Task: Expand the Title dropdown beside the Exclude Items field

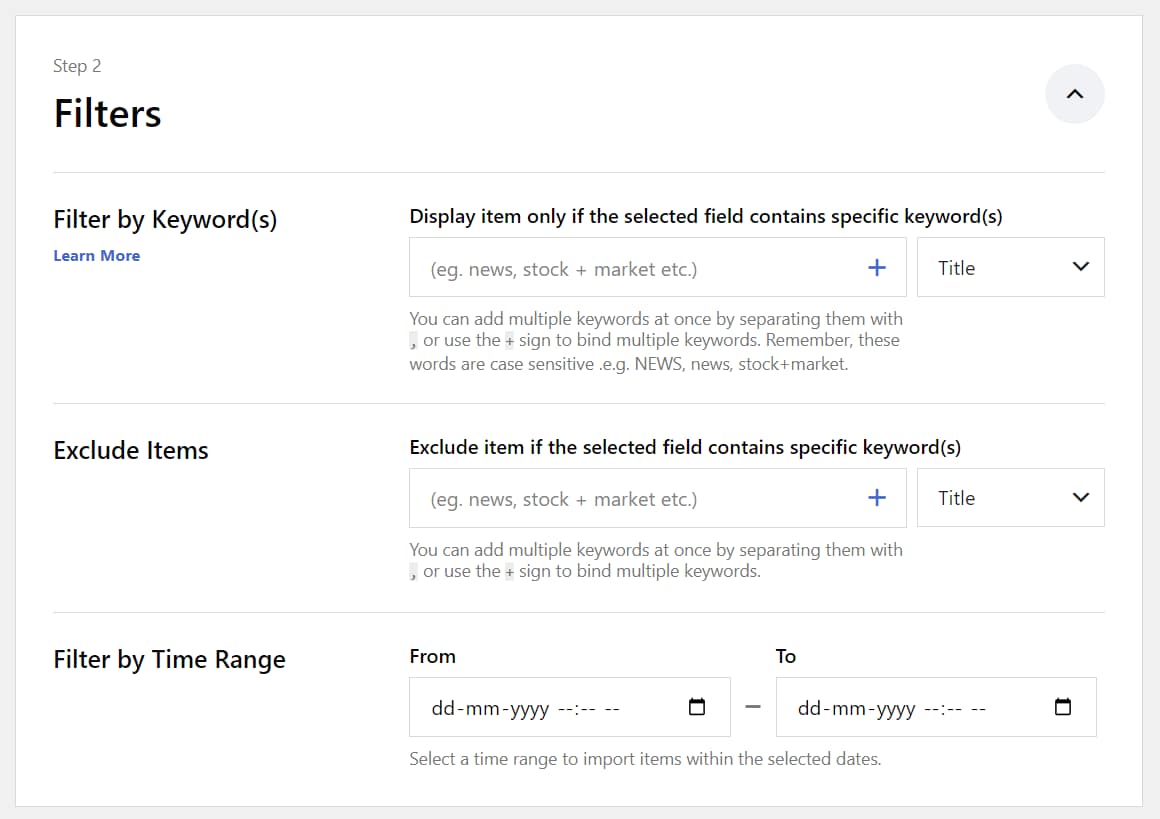Action: pos(1010,498)
